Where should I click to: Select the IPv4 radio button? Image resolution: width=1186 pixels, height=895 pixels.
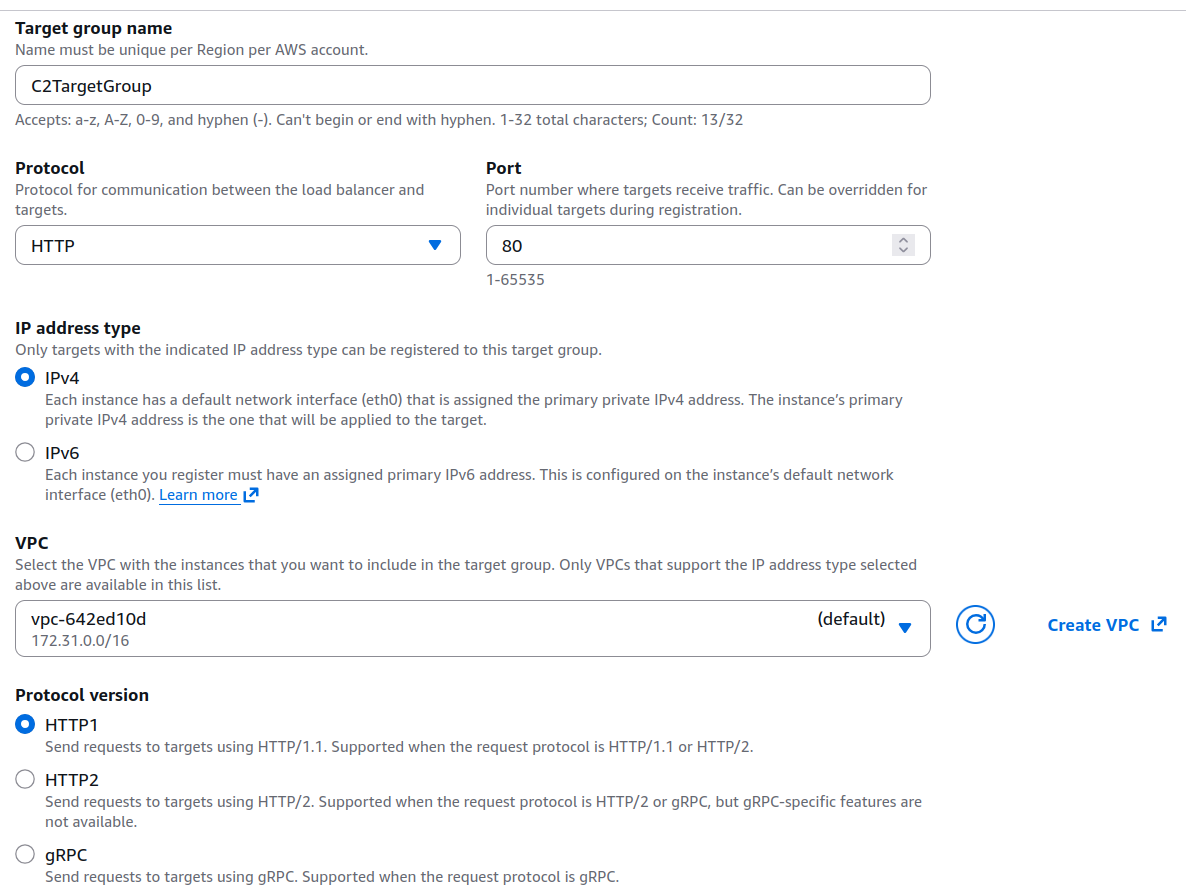point(25,378)
